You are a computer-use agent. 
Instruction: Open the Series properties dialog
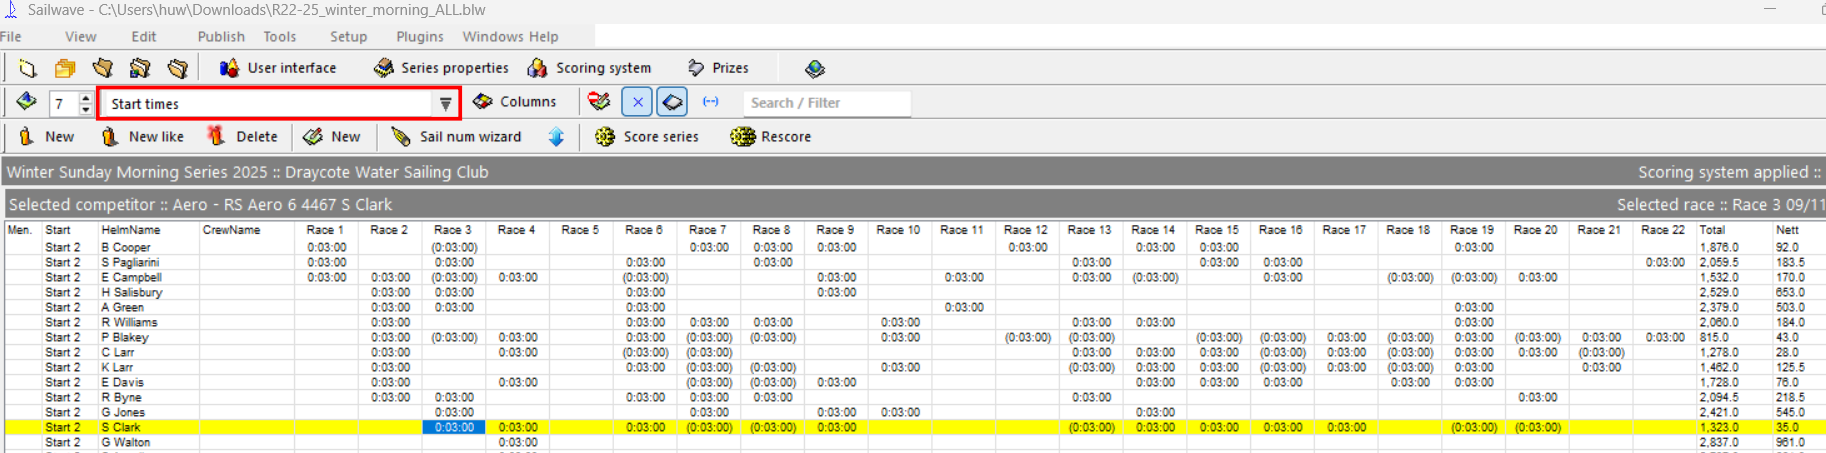[x=441, y=68]
